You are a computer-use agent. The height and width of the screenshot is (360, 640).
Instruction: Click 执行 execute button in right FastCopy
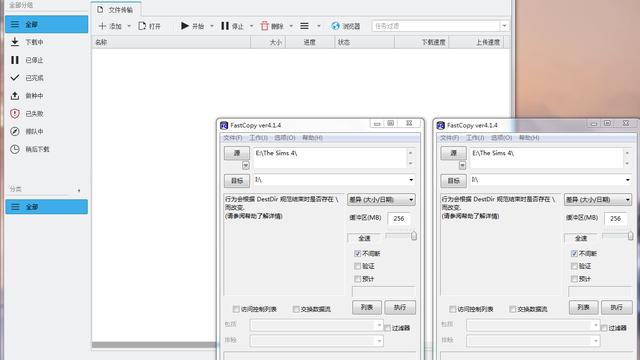[617, 307]
